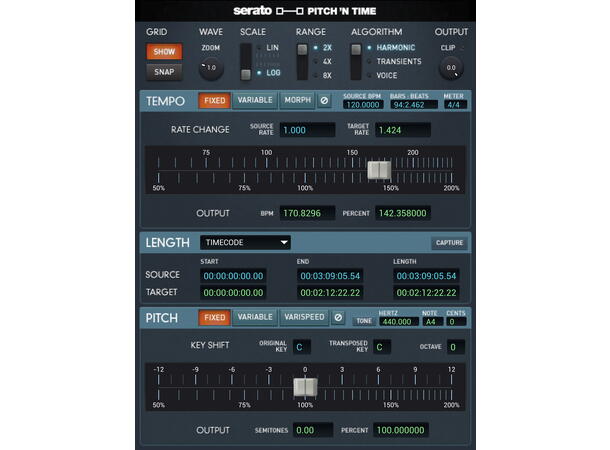Click the source END timecode 00:03:09:05.54
Viewport: 610px width, 450px height.
(x=330, y=276)
